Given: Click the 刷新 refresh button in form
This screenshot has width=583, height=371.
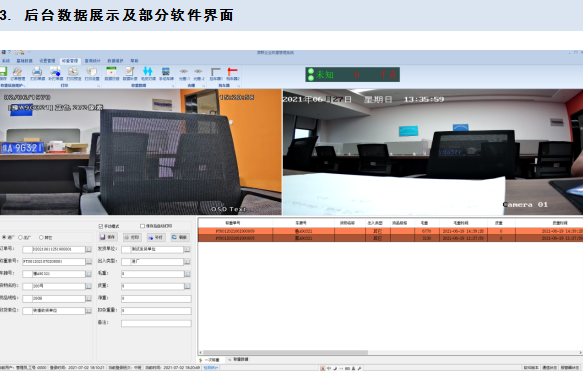Looking at the screenshot, I should pyautogui.click(x=180, y=237).
